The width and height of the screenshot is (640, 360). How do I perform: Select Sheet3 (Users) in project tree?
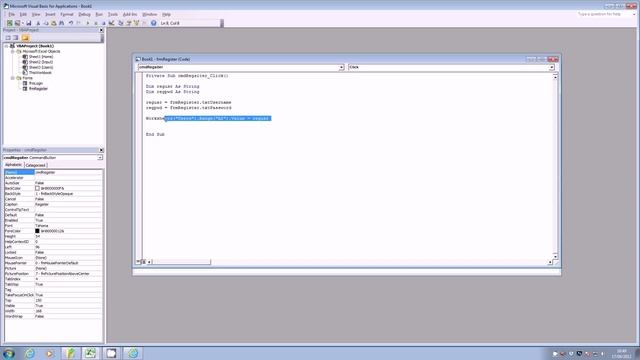pyautogui.click(x=40, y=67)
